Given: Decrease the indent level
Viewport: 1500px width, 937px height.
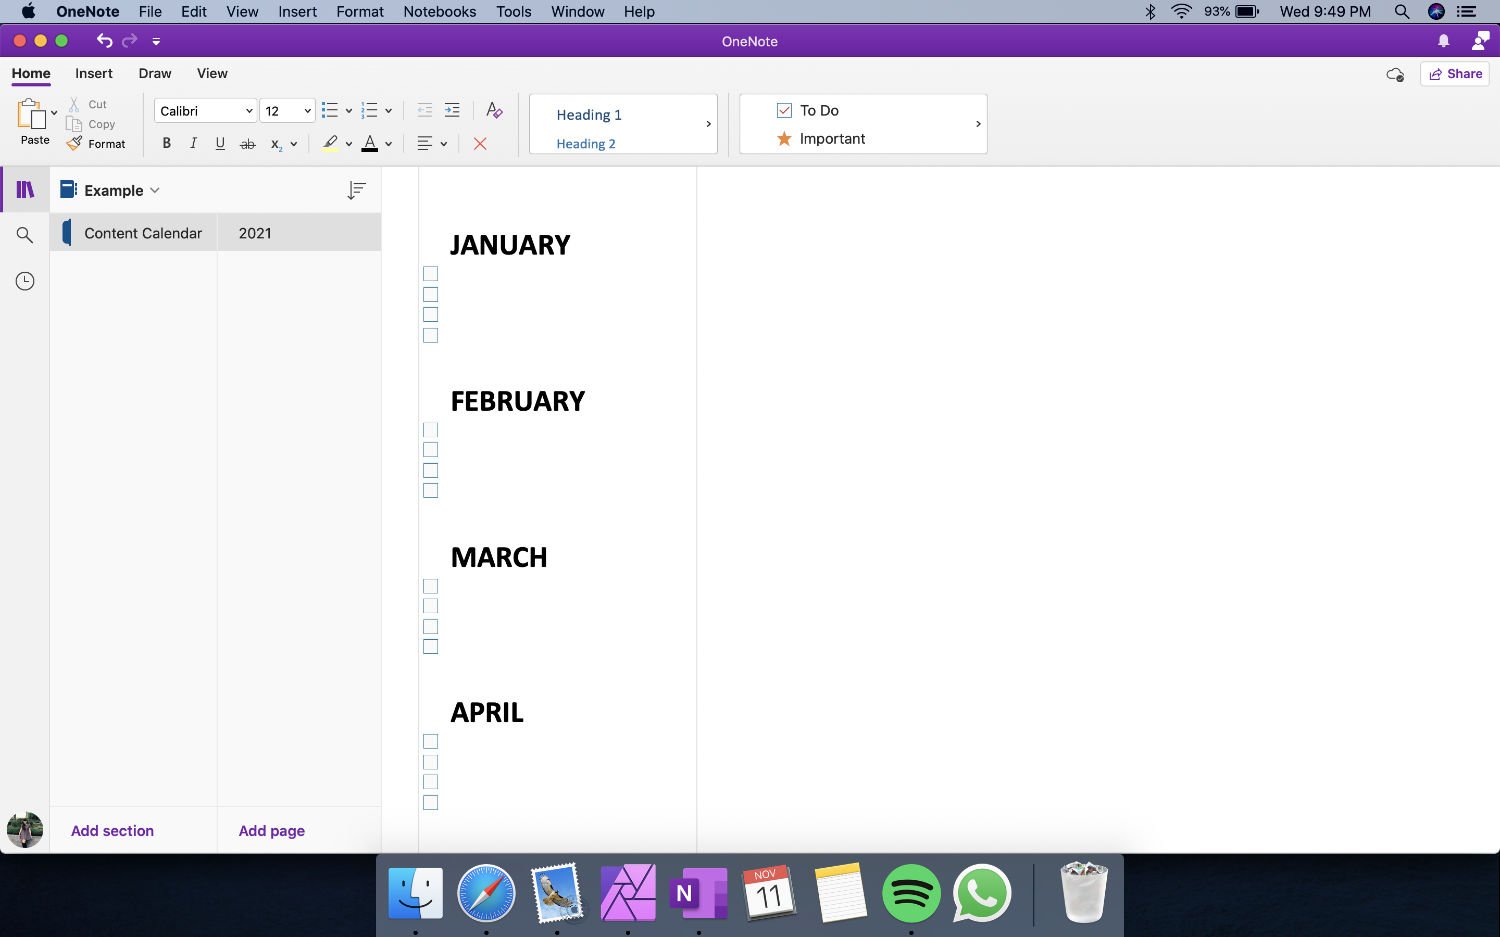Looking at the screenshot, I should (424, 110).
